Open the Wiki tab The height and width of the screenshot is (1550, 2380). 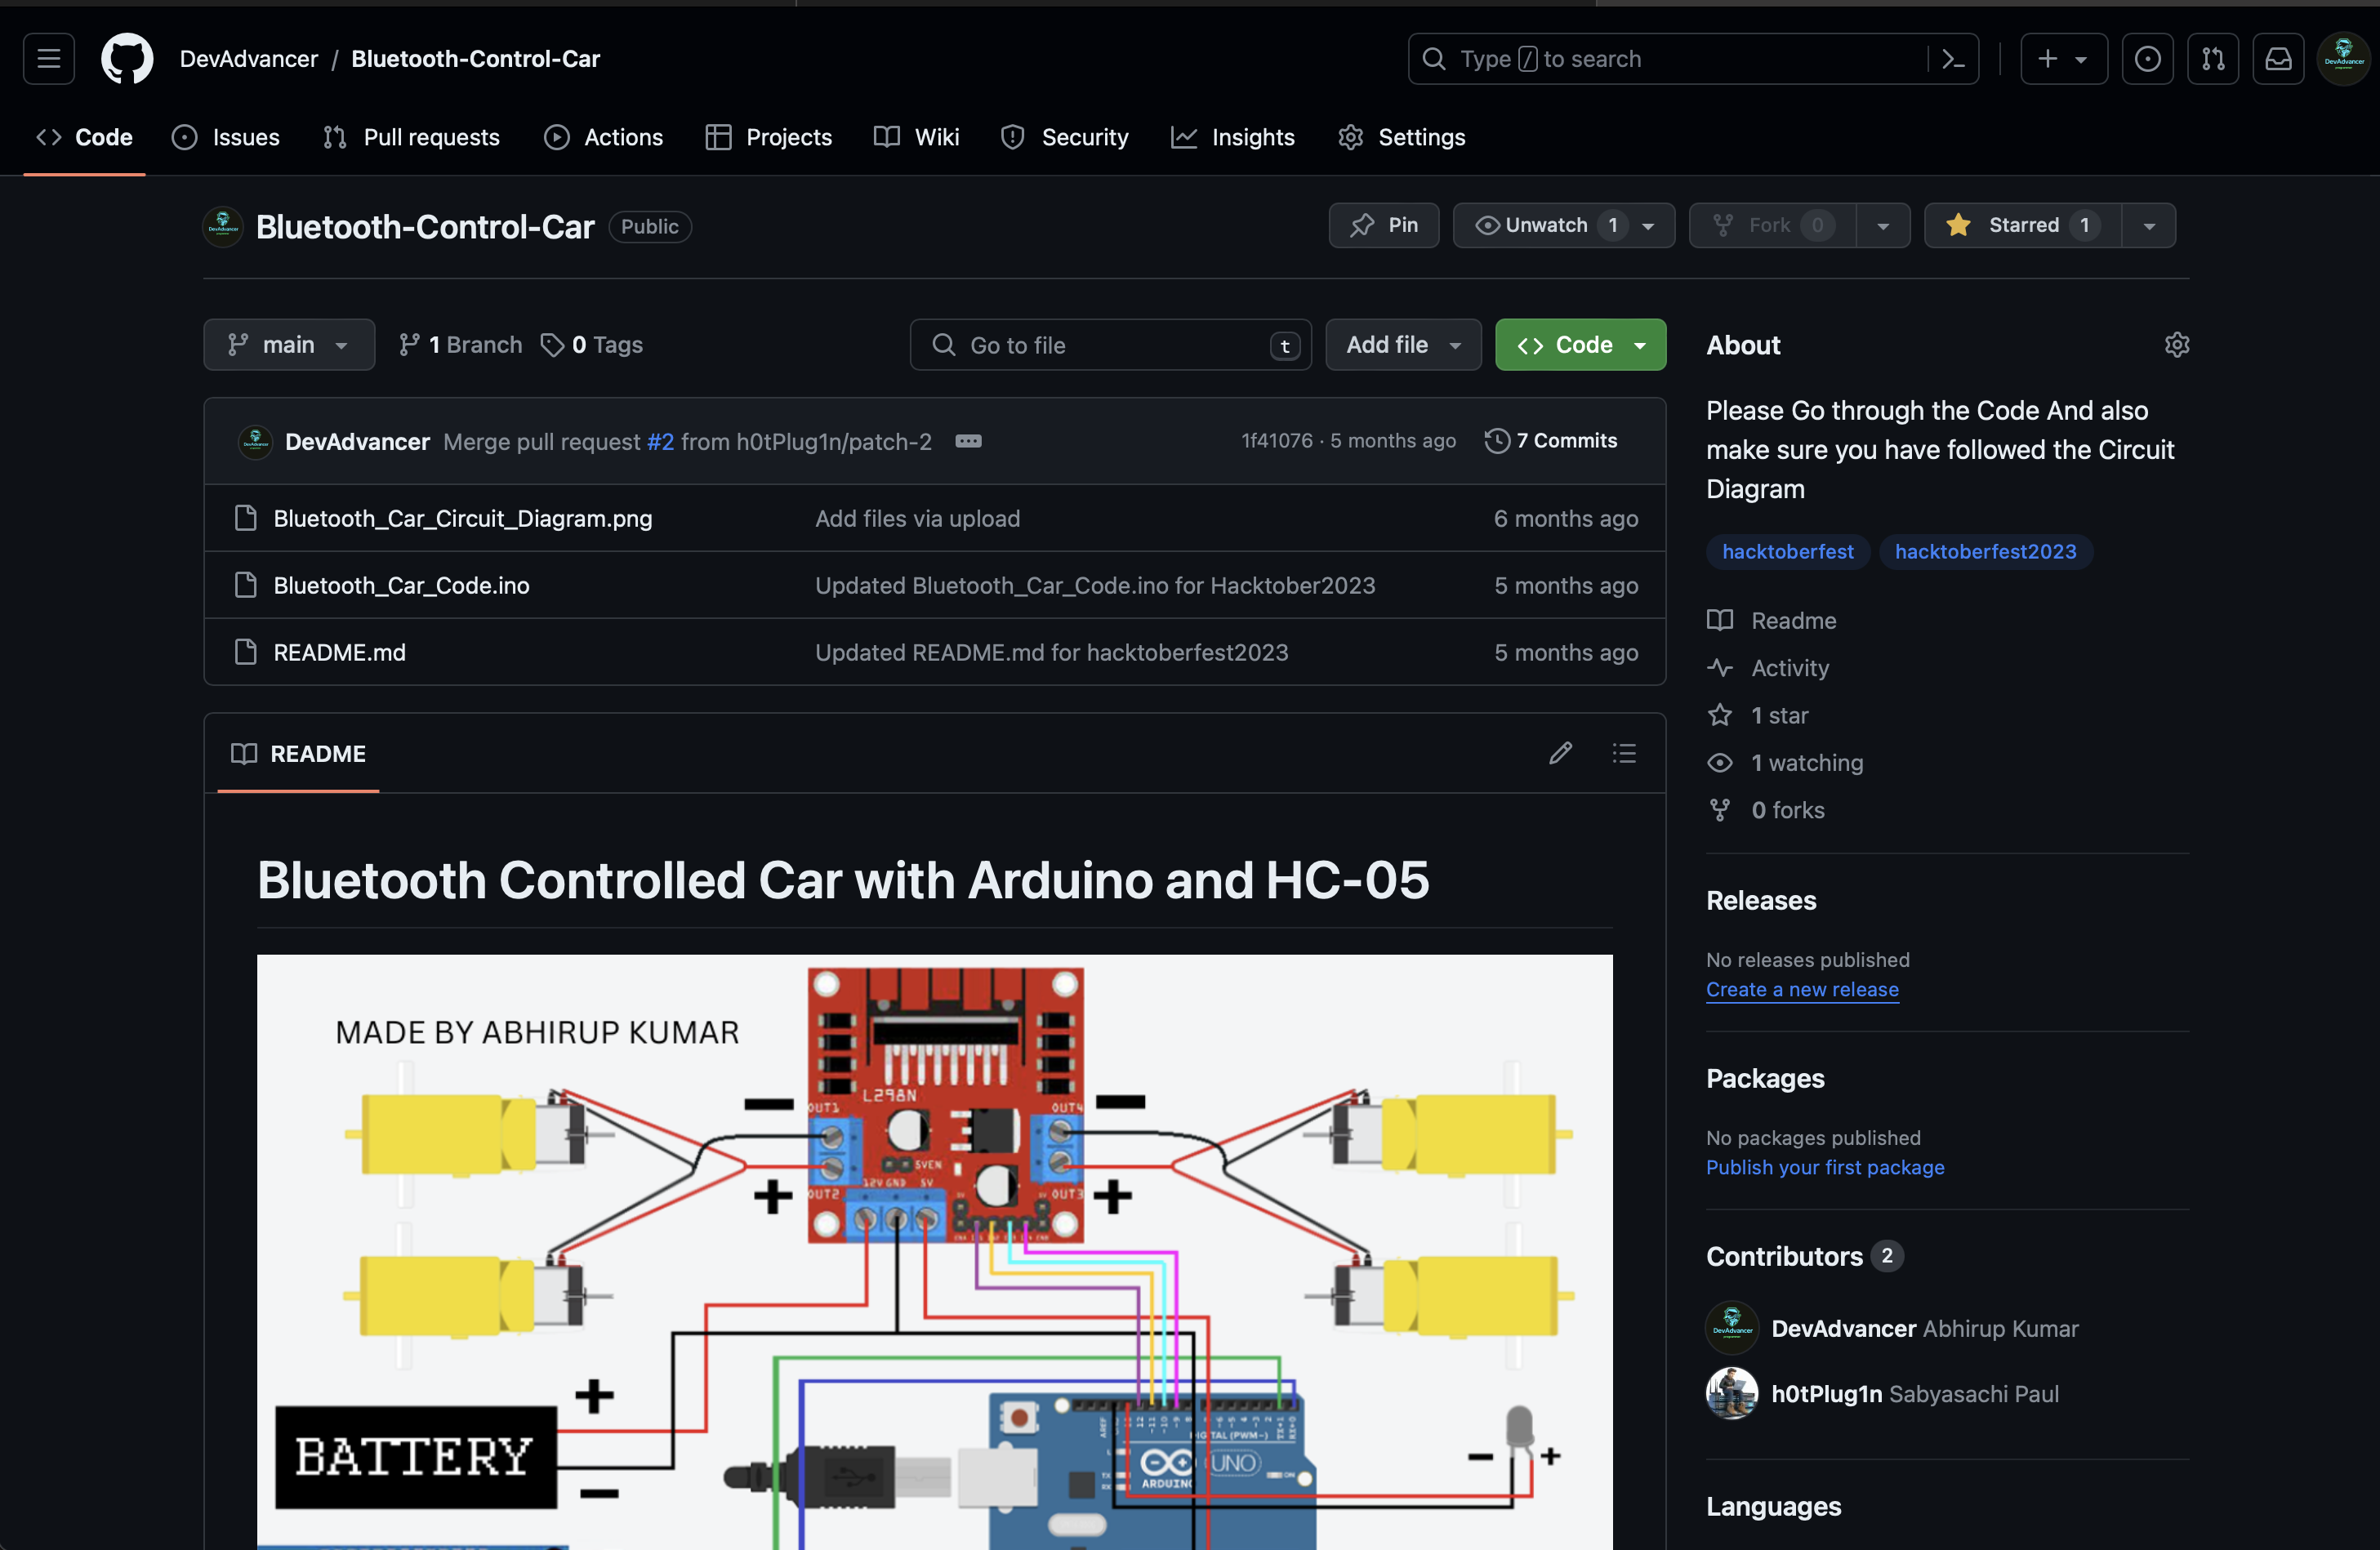pyautogui.click(x=916, y=137)
